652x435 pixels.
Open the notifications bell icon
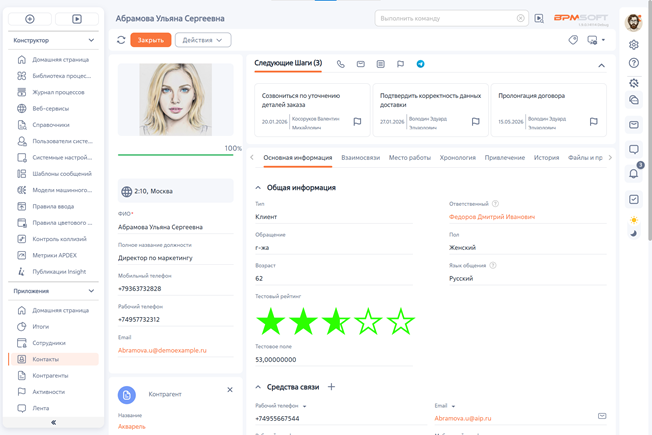pyautogui.click(x=633, y=173)
